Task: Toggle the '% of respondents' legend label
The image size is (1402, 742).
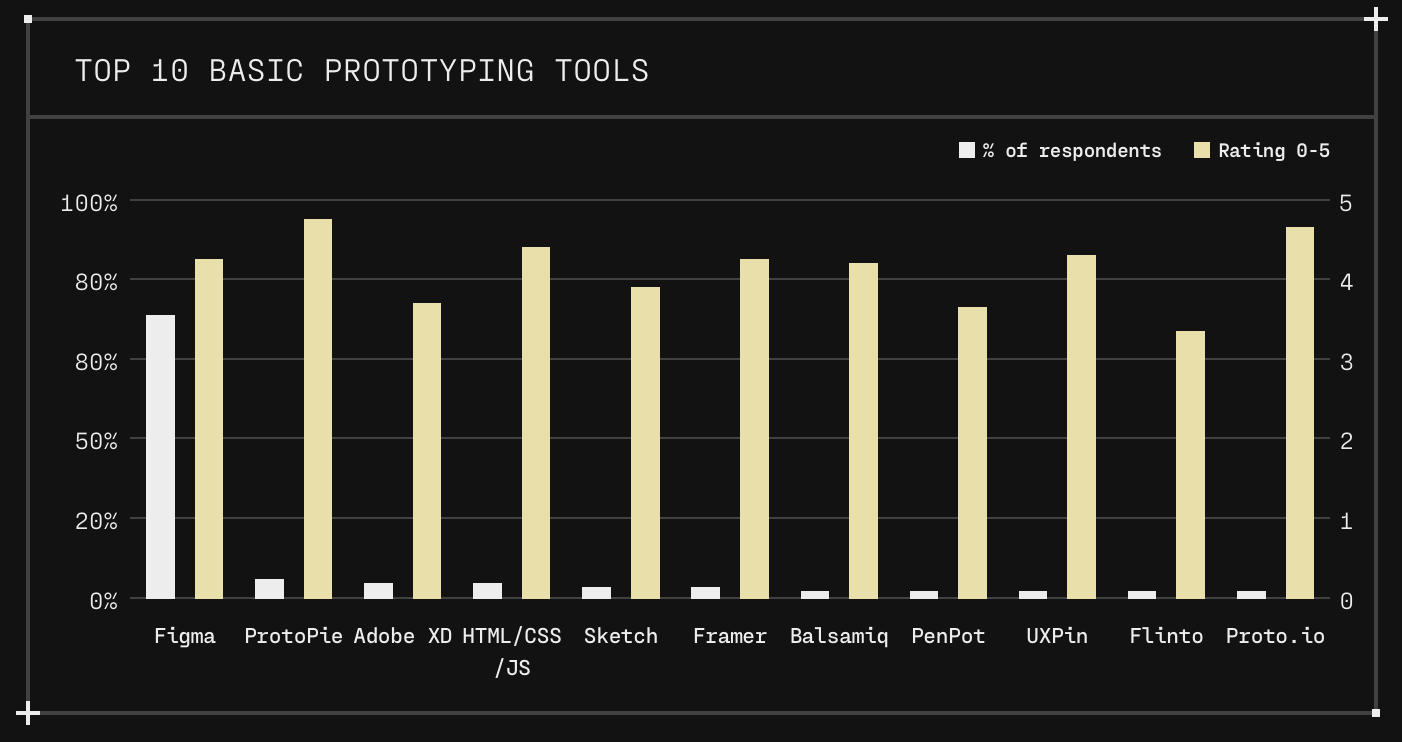Action: [x=1072, y=150]
